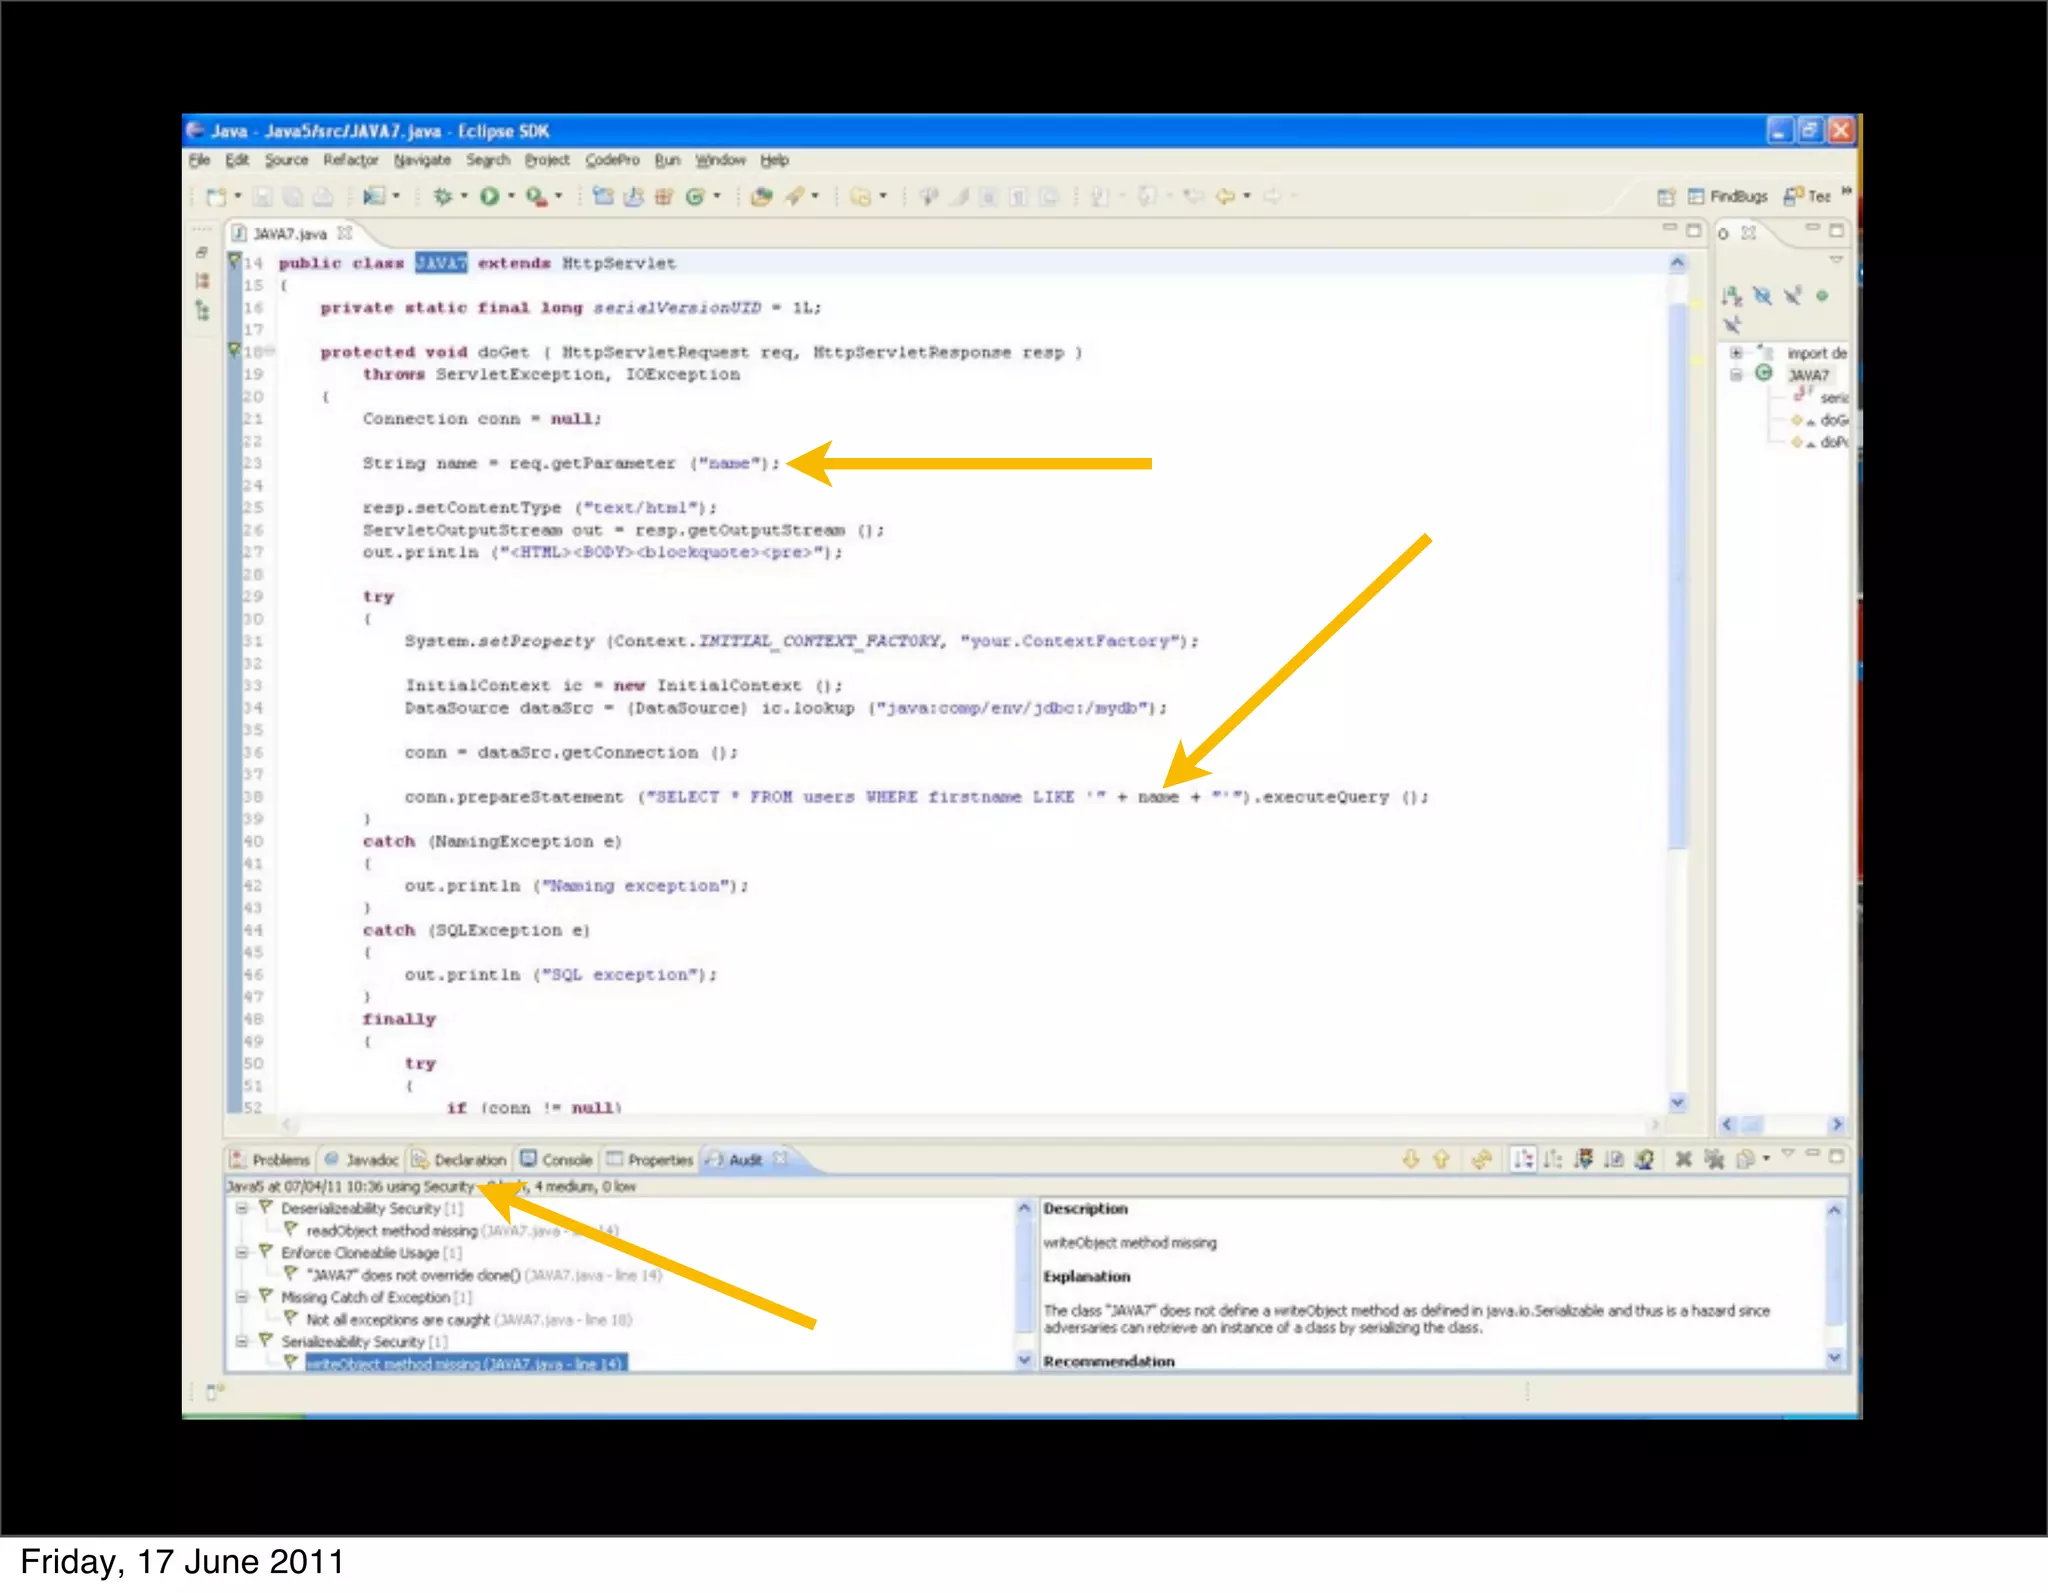Click the yellow down arrow in Audit view

click(1410, 1159)
